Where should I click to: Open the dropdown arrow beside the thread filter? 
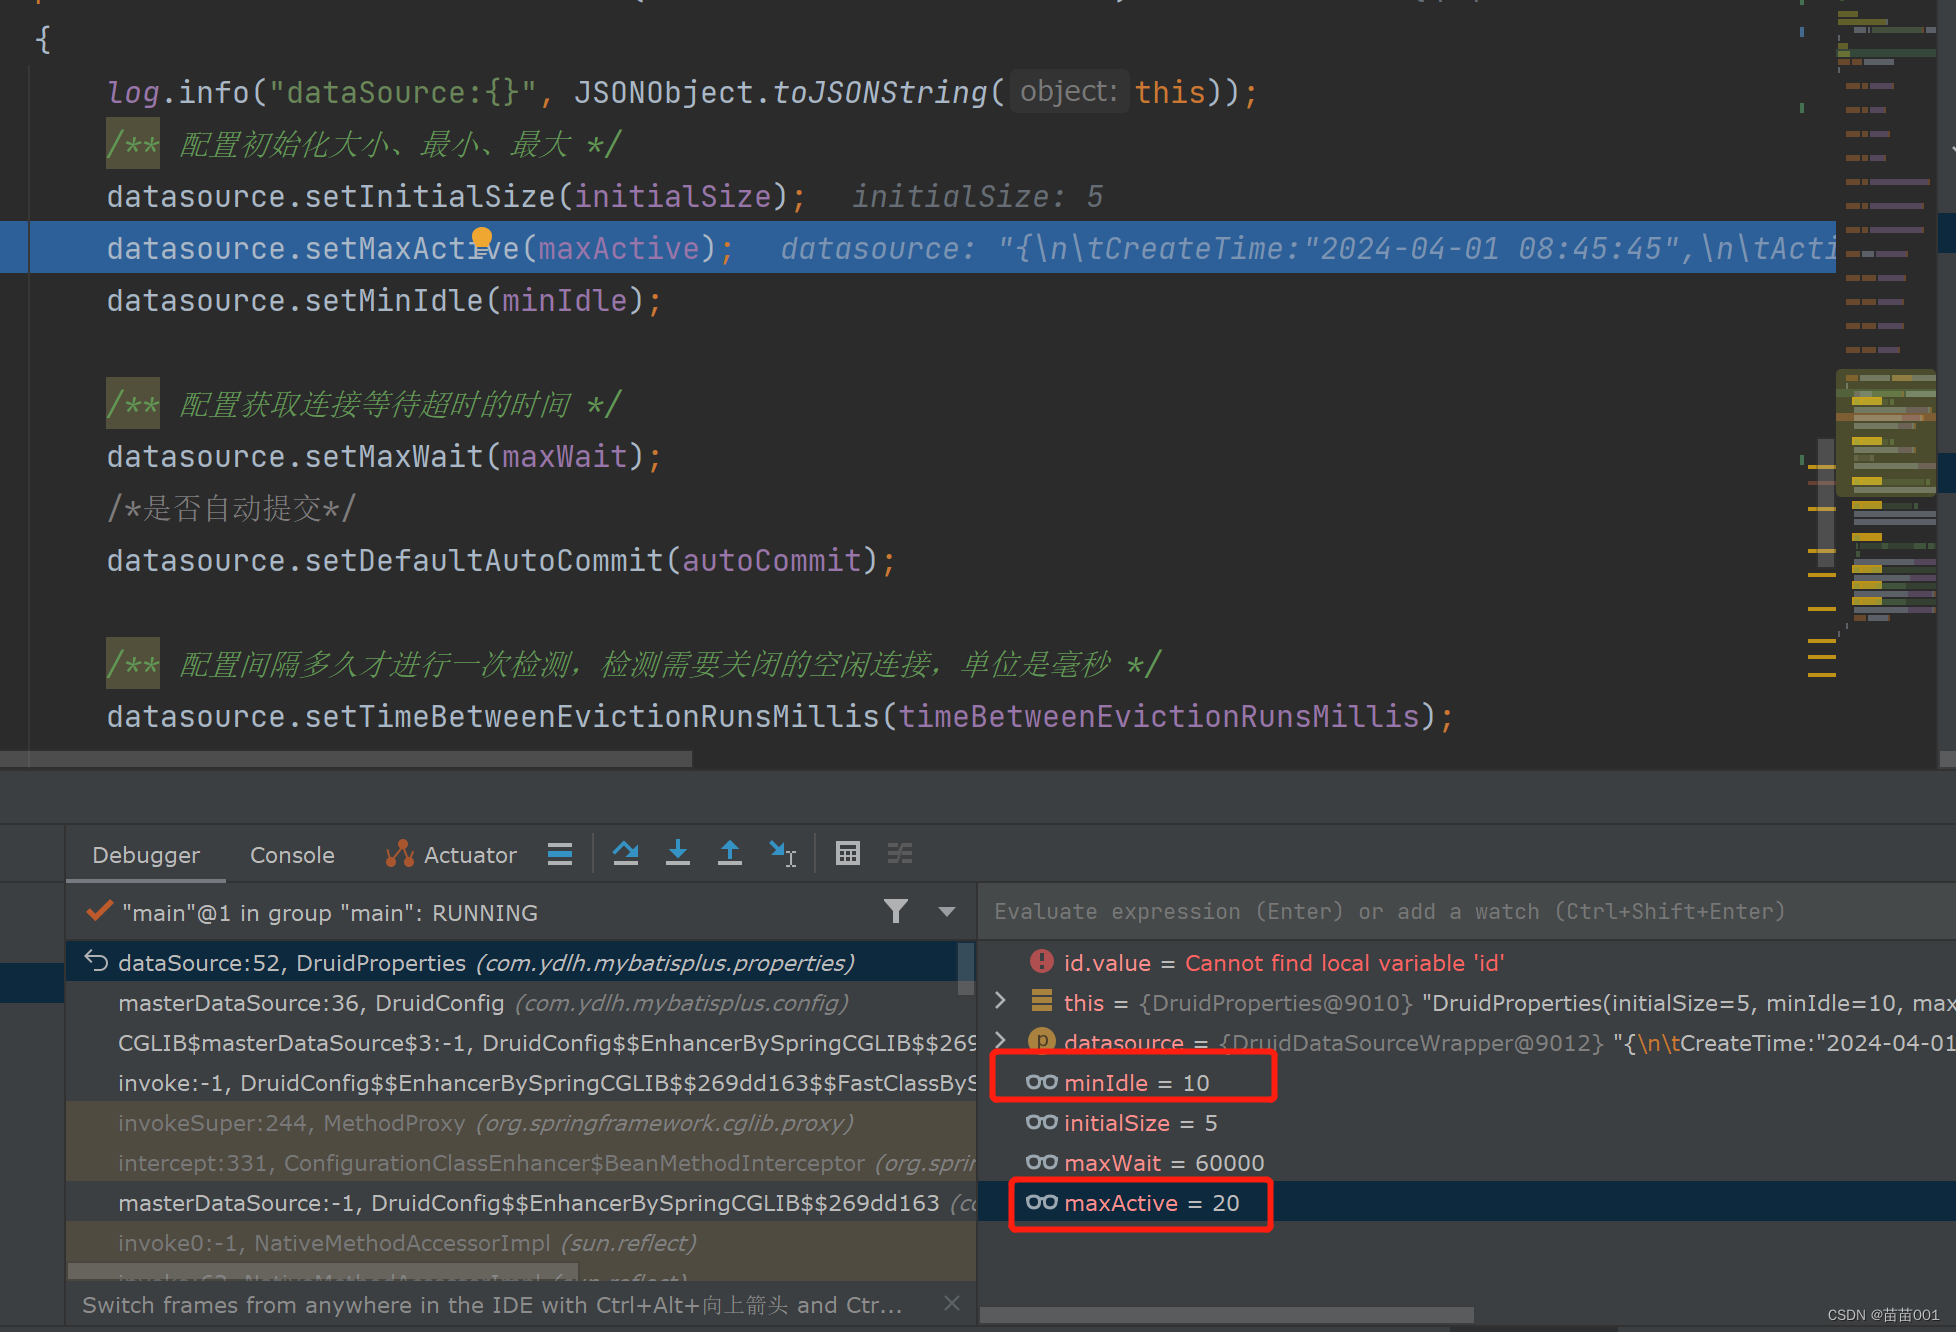946,911
